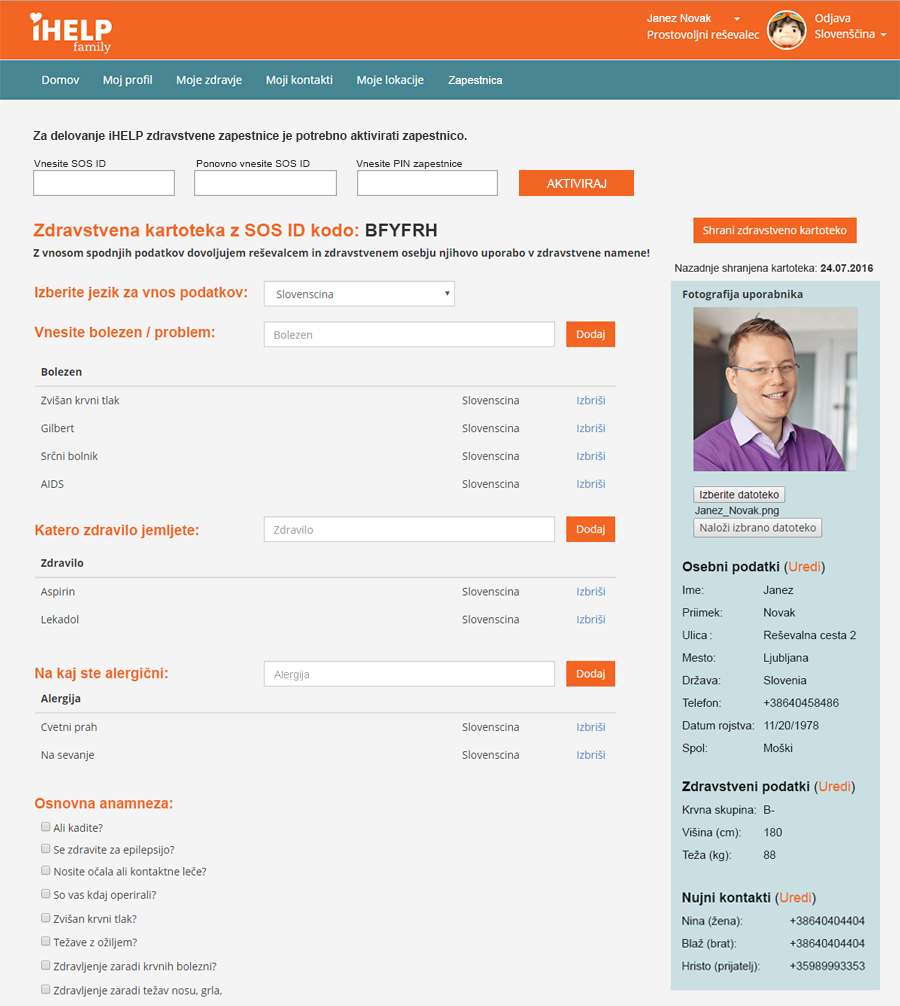Screen dimensions: 900x1006
Task: Check Nosite očala ali kontaktne leče? checkbox
Action: 46,871
